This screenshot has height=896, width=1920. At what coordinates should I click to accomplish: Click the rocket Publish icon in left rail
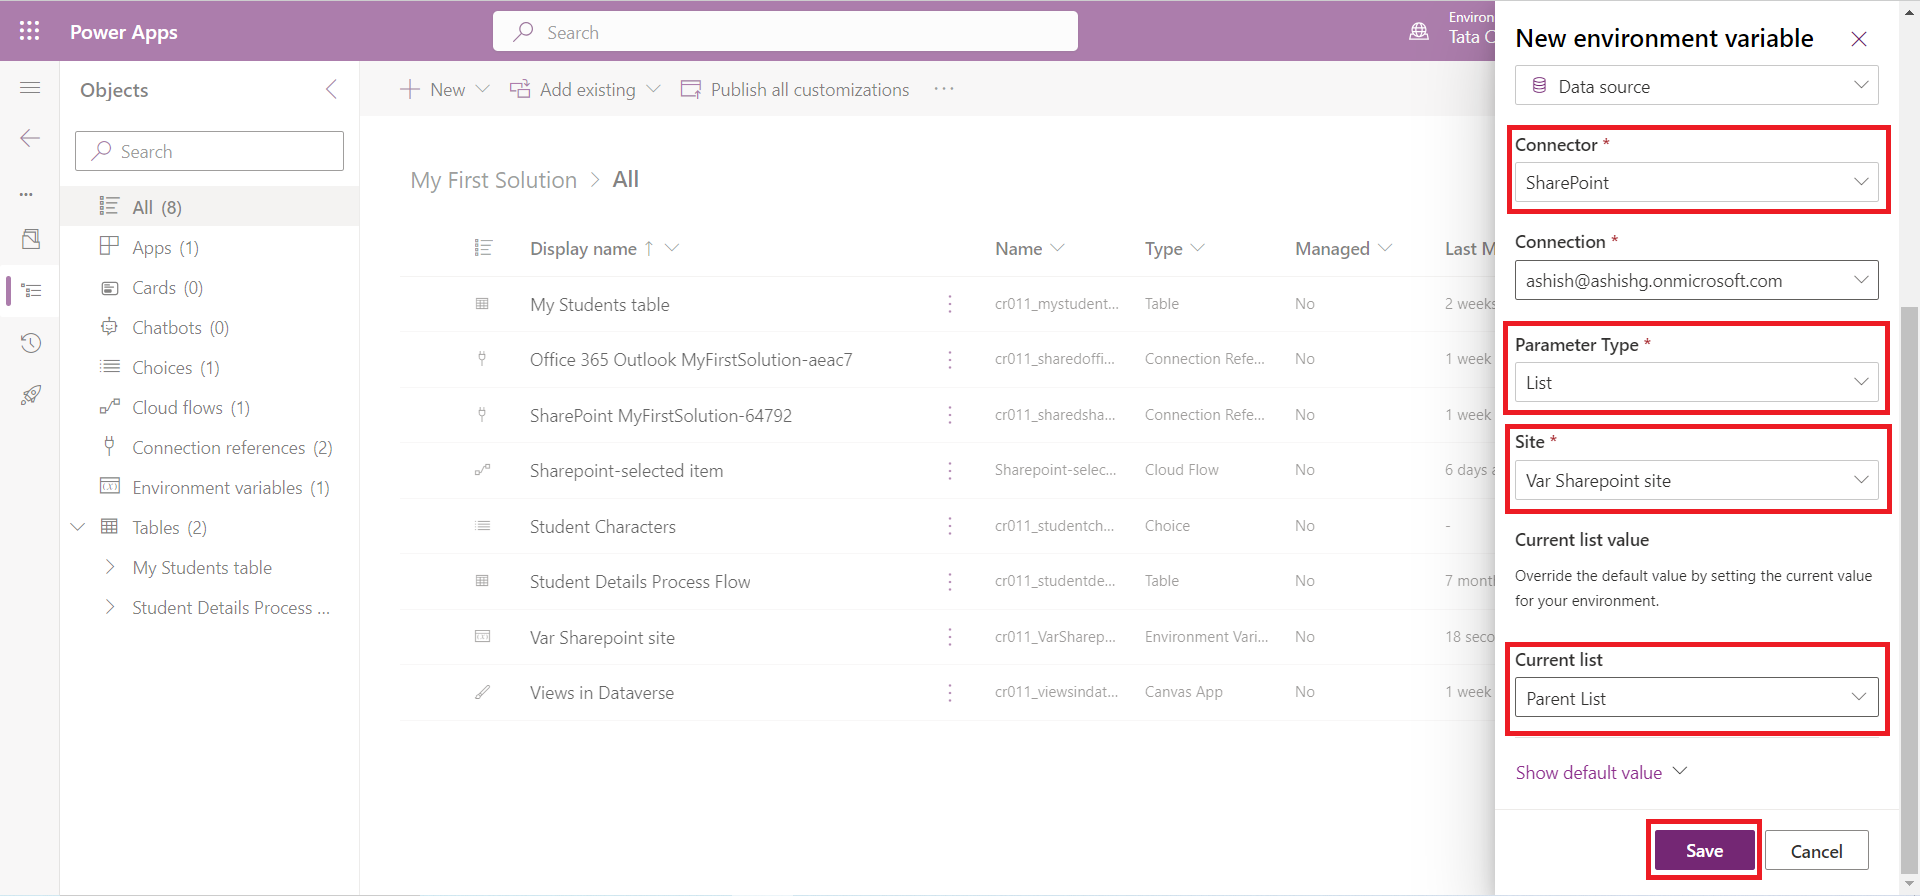(30, 395)
